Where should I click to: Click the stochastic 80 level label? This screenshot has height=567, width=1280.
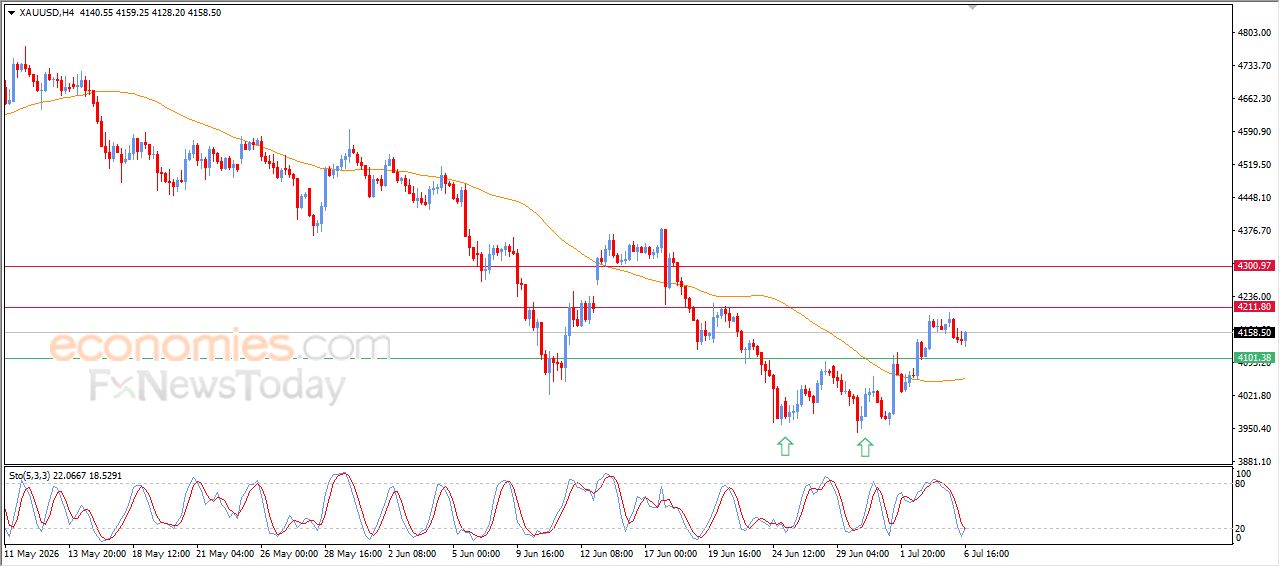(1241, 484)
